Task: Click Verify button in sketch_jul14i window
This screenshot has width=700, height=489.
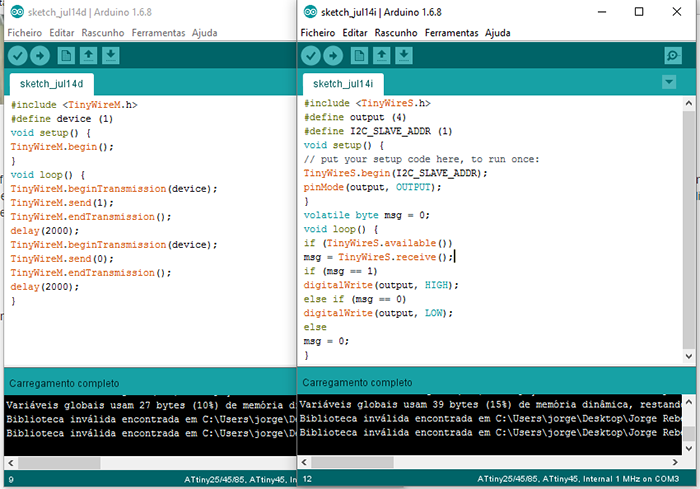Action: (x=311, y=56)
